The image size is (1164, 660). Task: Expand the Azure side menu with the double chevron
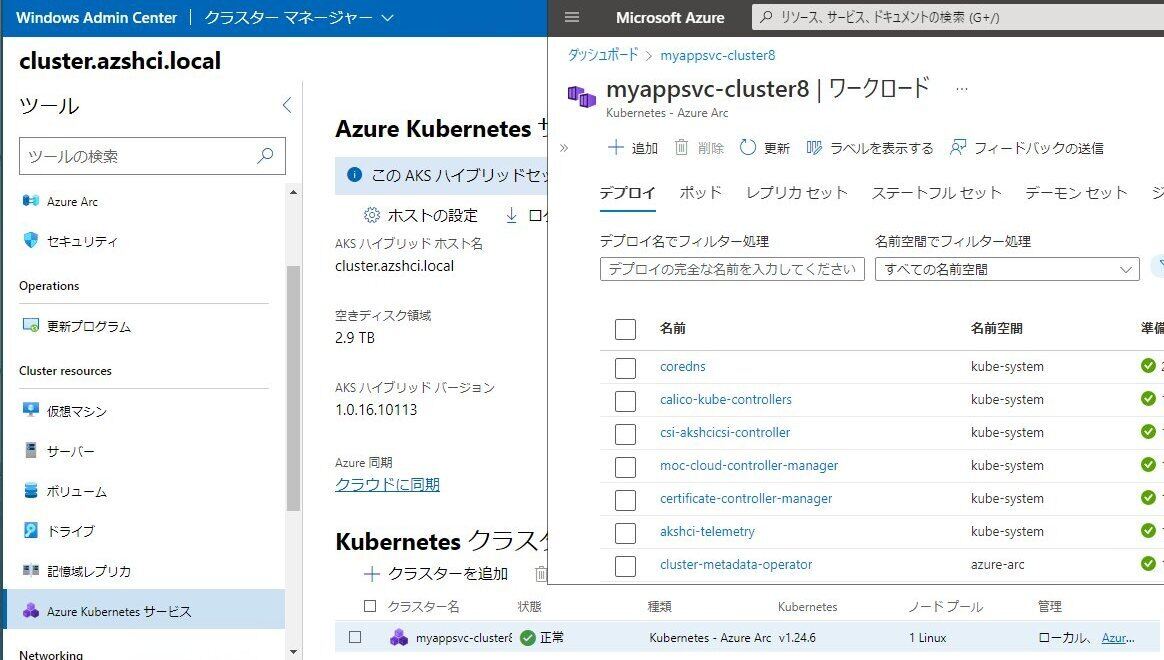(563, 148)
